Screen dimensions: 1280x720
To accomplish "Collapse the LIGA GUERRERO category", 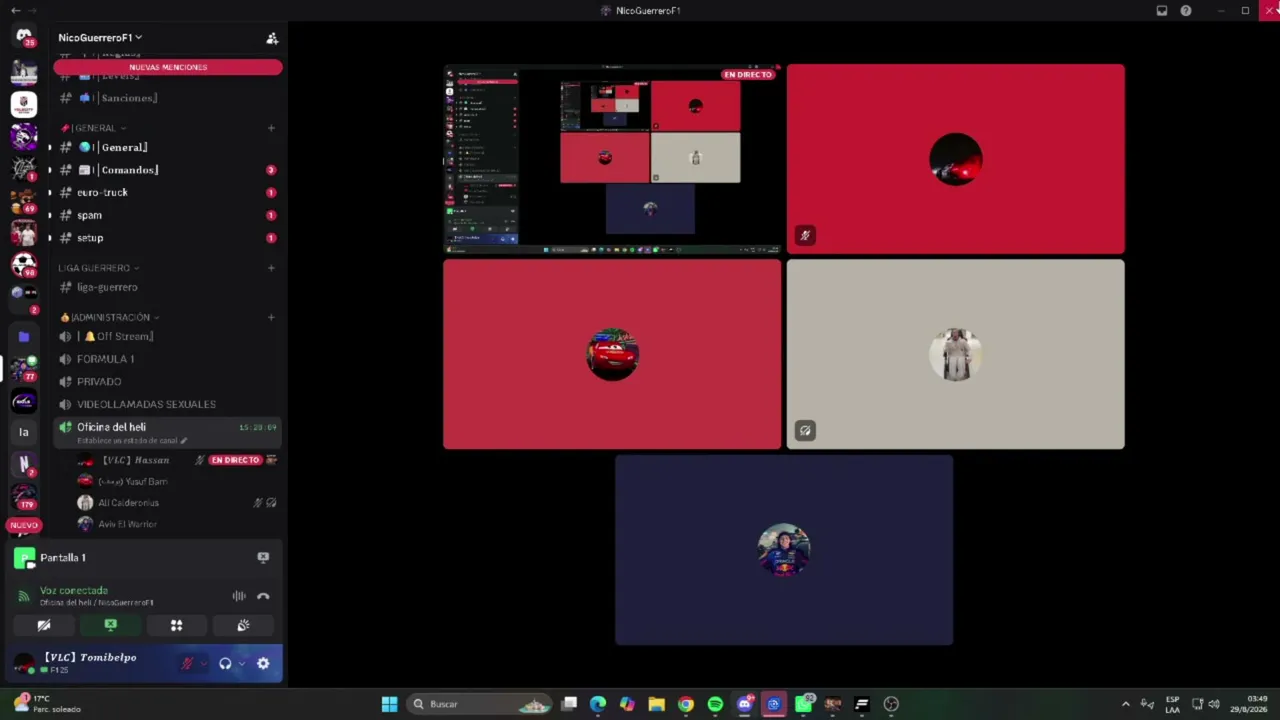I will coord(98,268).
